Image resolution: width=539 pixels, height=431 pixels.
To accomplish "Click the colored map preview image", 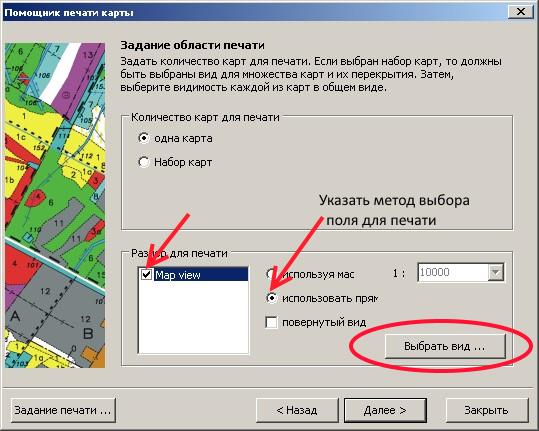I will coord(55,205).
